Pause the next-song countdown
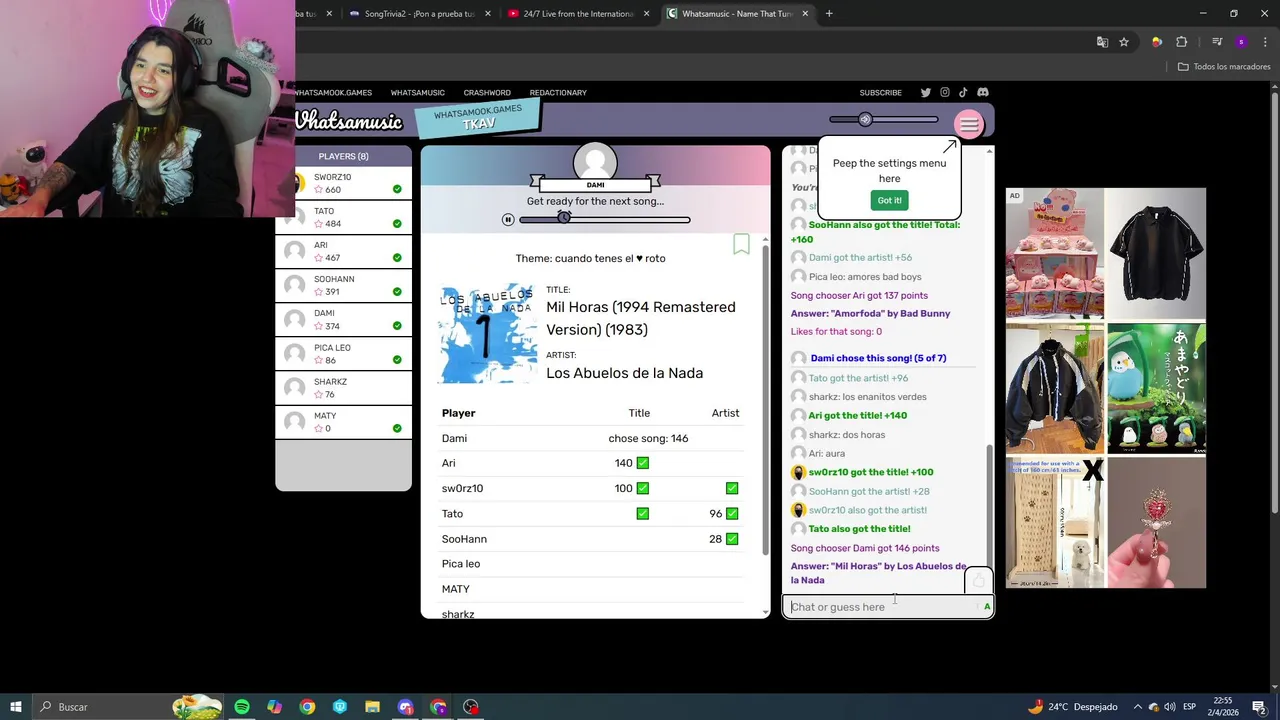 (x=508, y=219)
